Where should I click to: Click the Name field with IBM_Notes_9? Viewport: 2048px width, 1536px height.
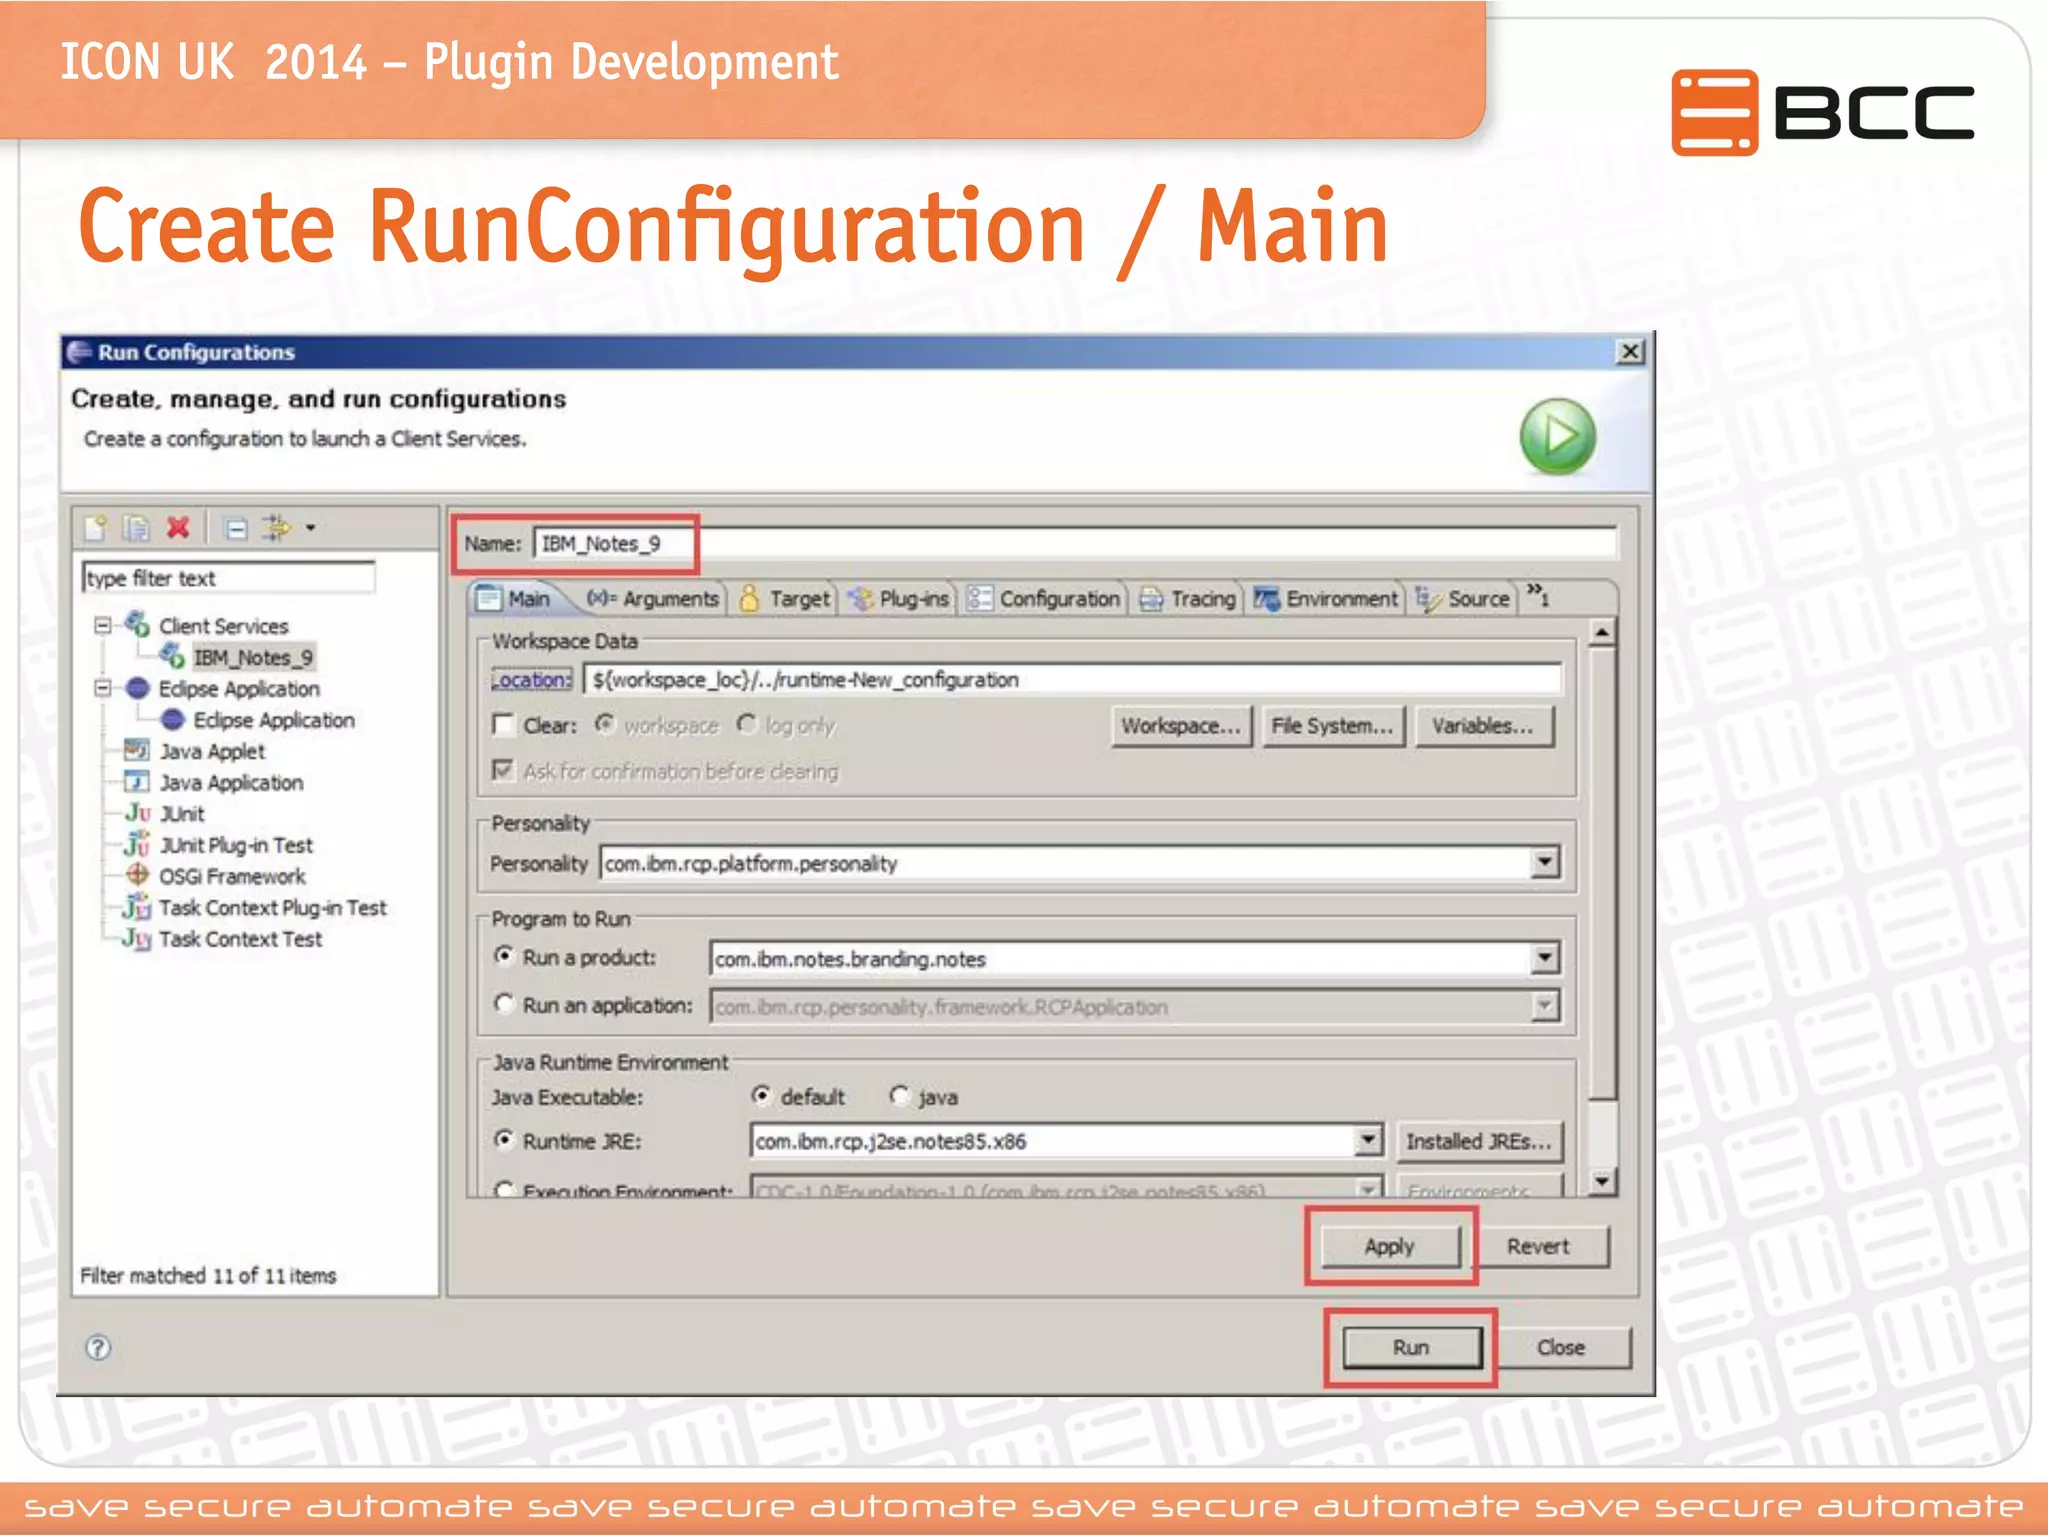click(1075, 543)
